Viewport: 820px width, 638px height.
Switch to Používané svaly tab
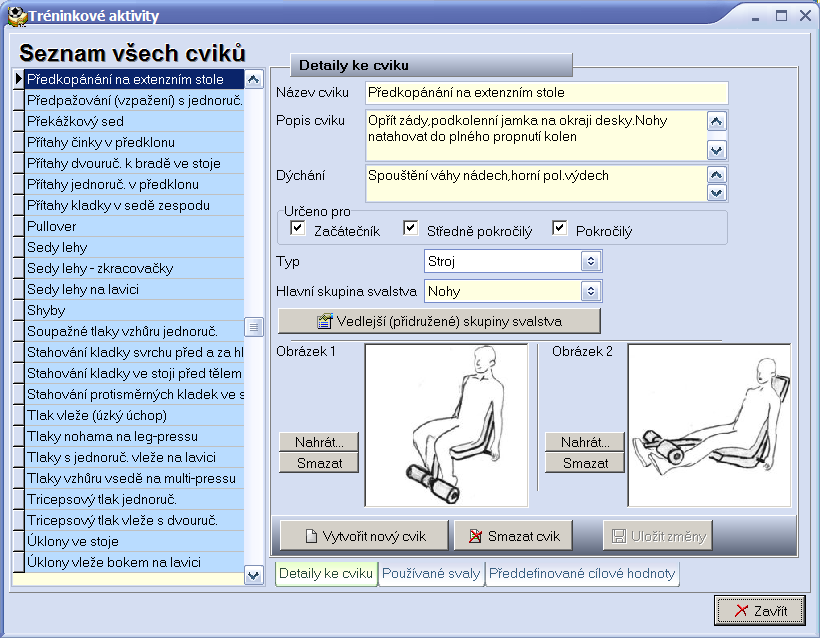point(431,574)
